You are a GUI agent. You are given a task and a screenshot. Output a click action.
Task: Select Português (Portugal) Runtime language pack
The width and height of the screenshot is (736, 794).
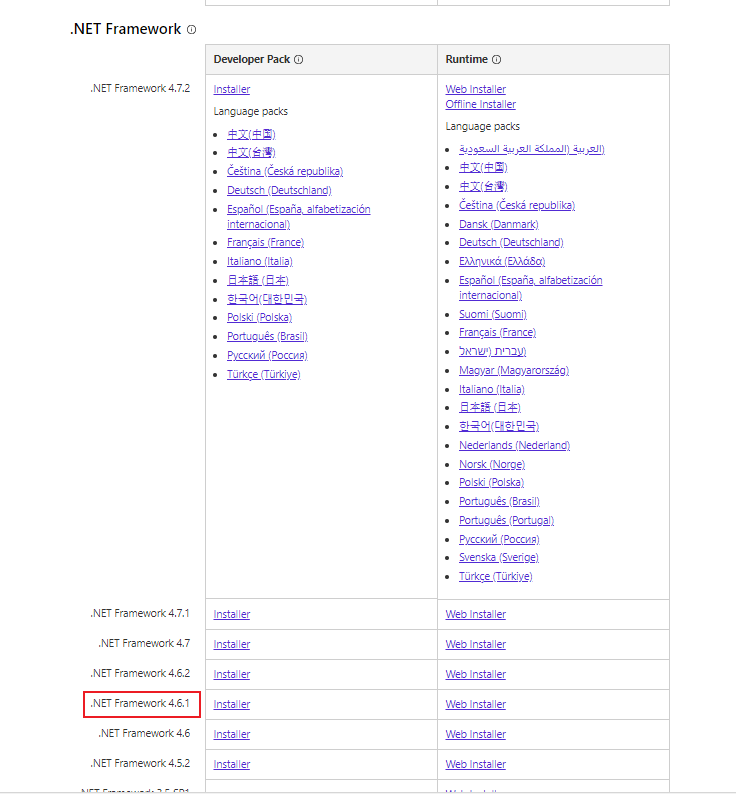(x=507, y=521)
